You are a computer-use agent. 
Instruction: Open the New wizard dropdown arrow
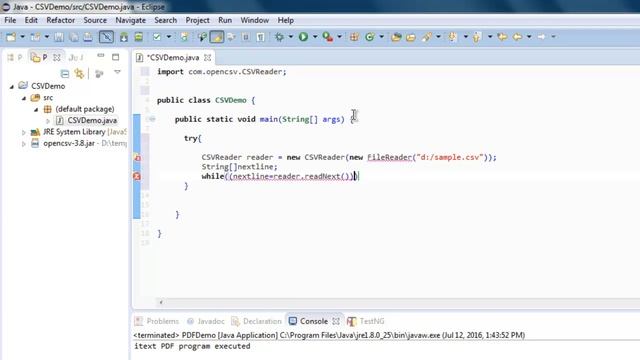[x=22, y=37]
